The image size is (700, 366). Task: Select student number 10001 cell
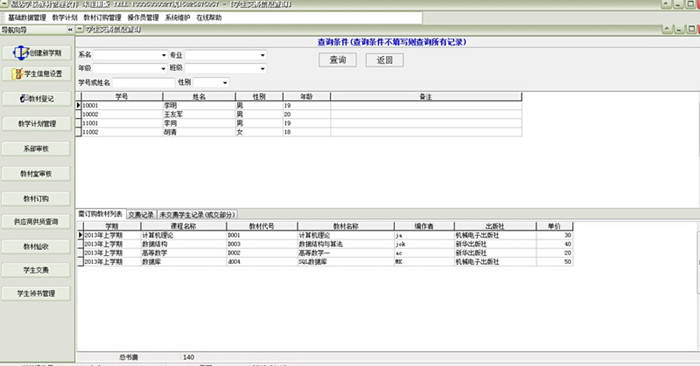click(122, 105)
